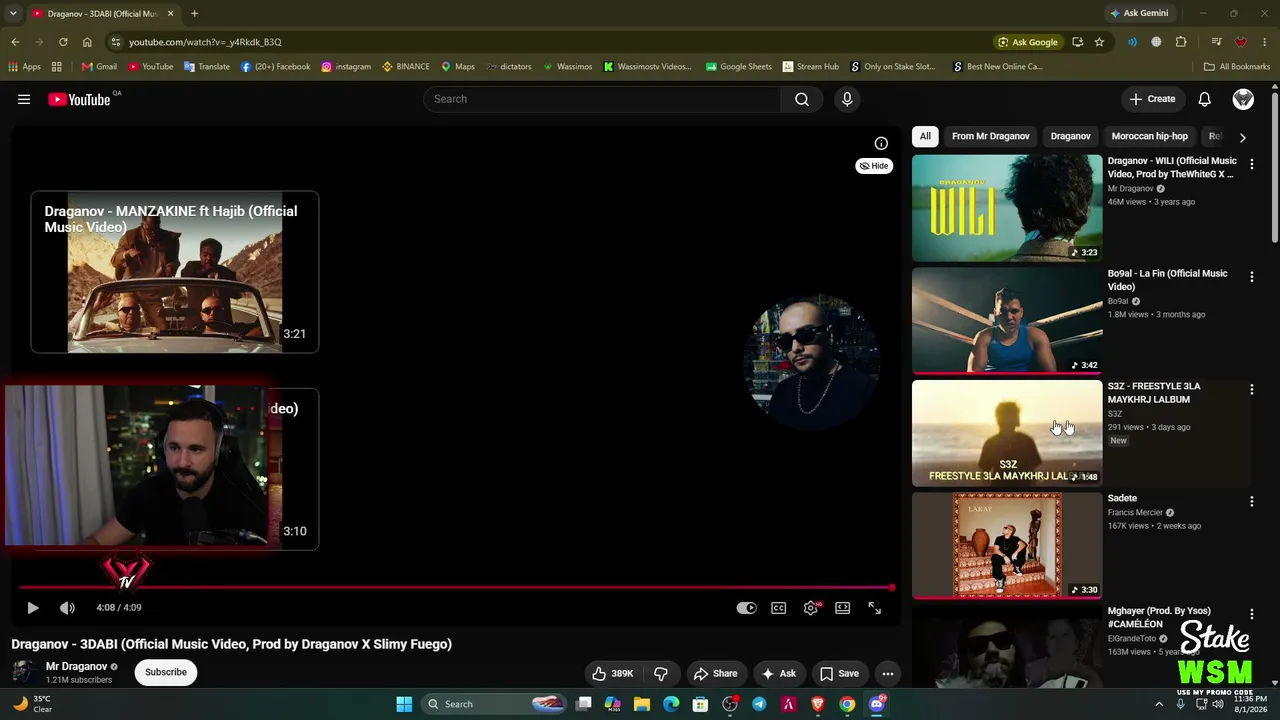The height and width of the screenshot is (720, 1280).
Task: Save the video to a playlist
Action: point(840,673)
